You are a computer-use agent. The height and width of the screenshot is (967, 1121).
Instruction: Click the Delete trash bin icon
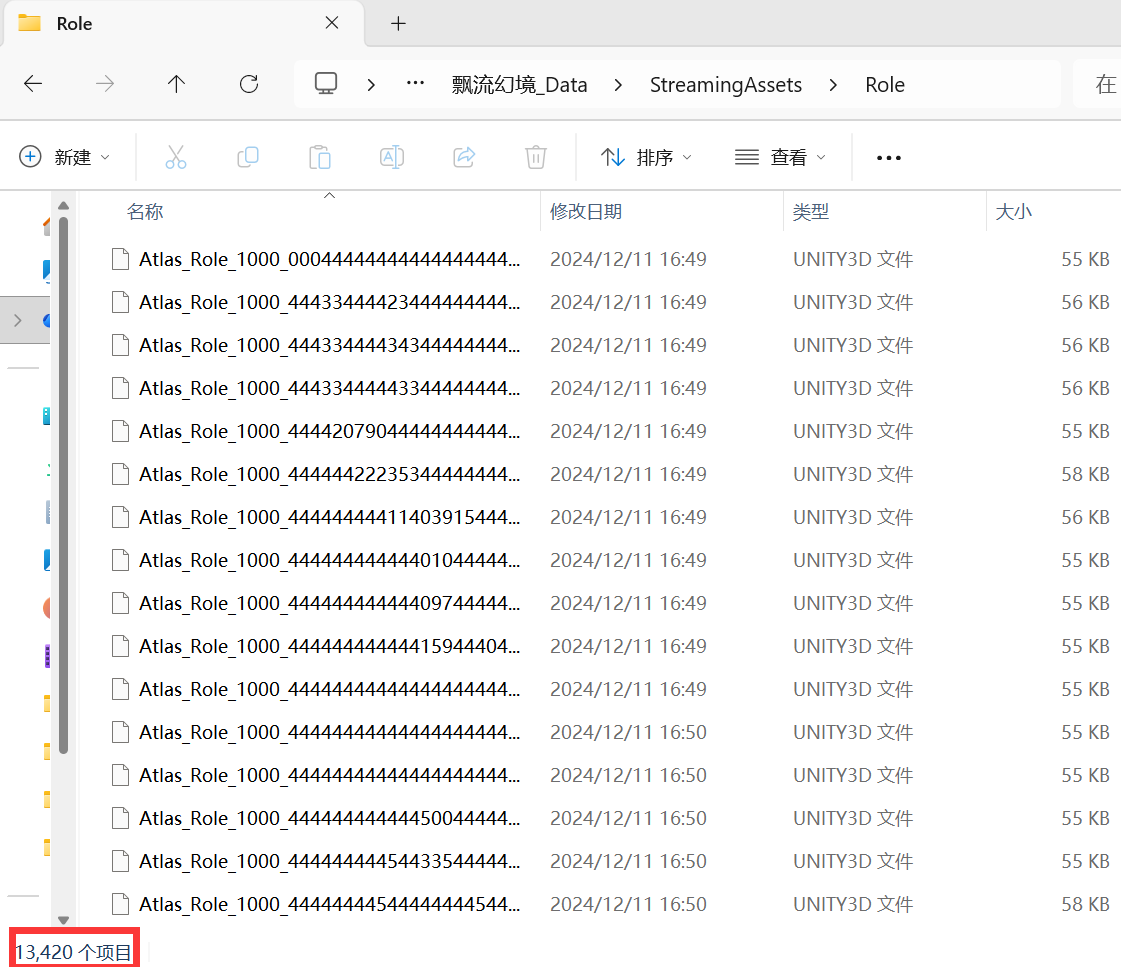pos(536,157)
